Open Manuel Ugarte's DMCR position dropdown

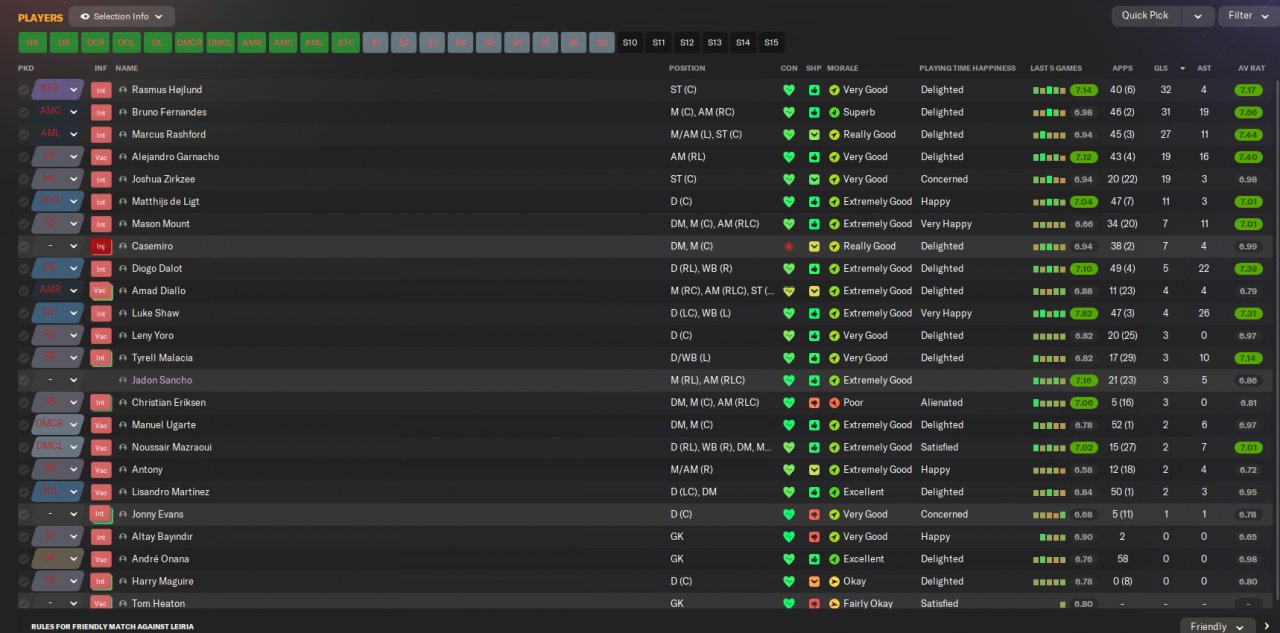click(x=58, y=425)
